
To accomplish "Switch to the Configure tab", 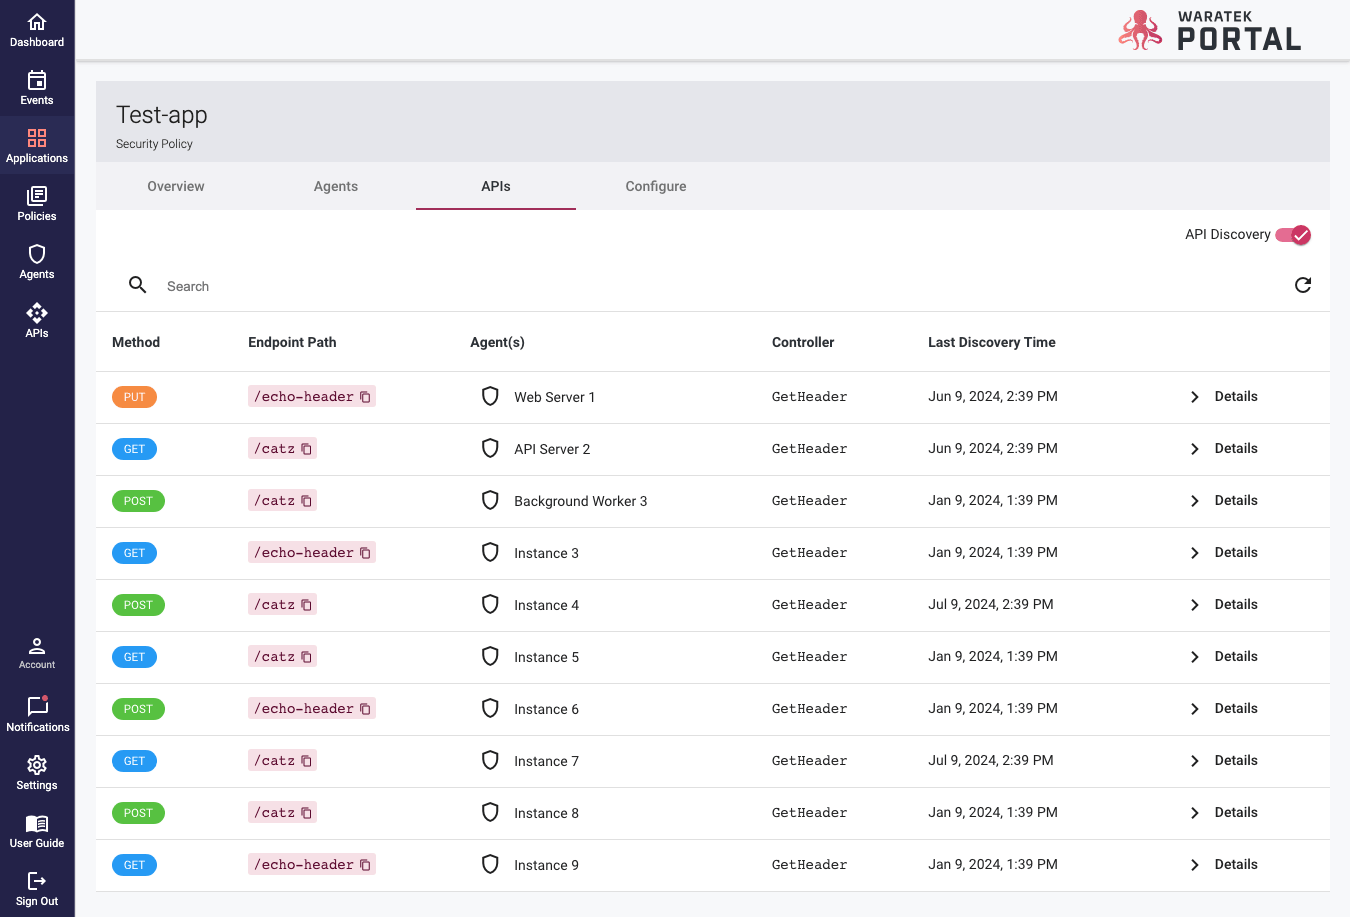I will (x=656, y=187).
